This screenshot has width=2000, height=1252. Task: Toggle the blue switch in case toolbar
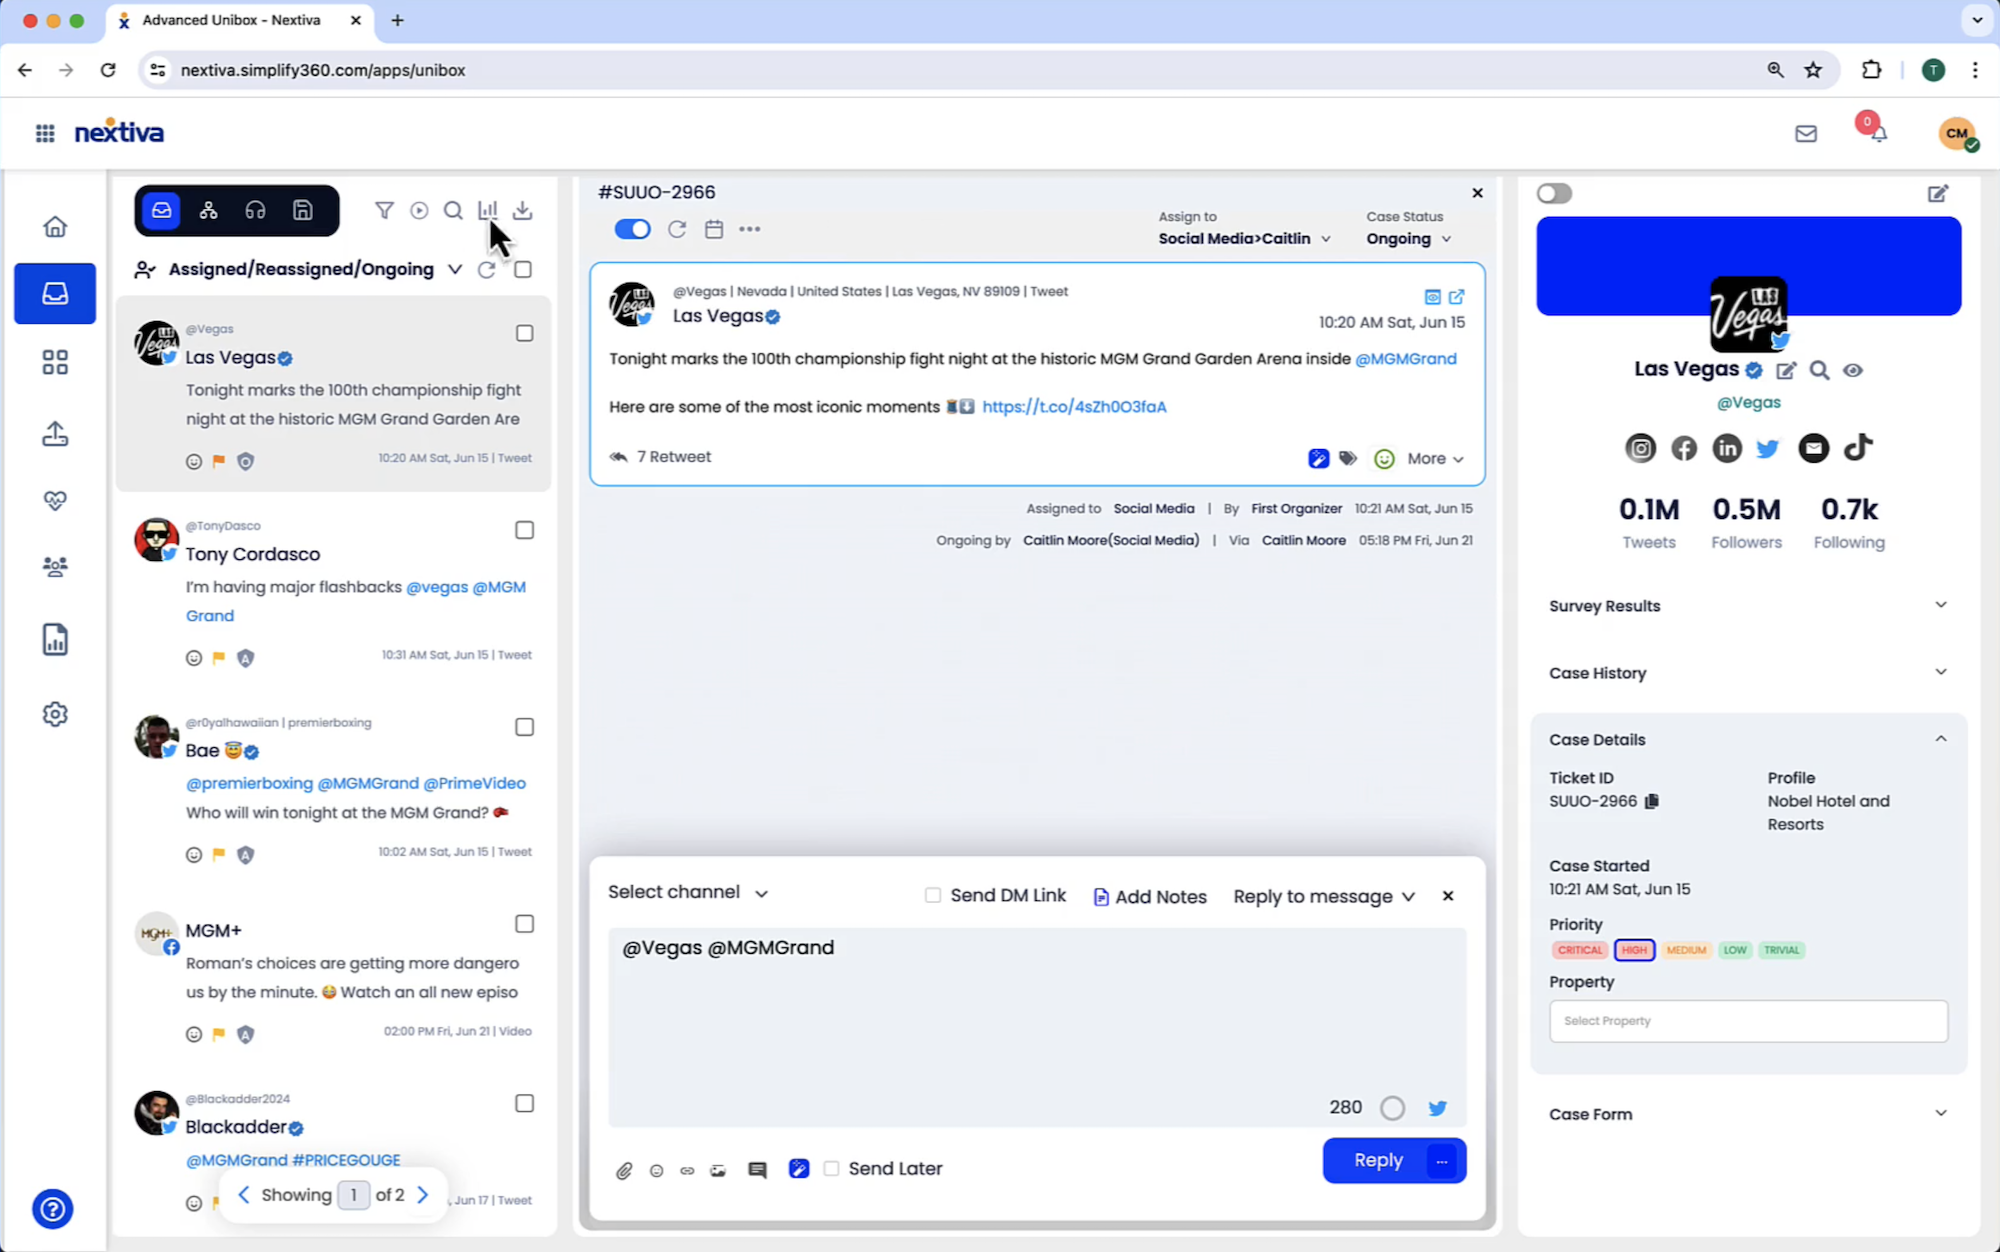[x=632, y=229]
